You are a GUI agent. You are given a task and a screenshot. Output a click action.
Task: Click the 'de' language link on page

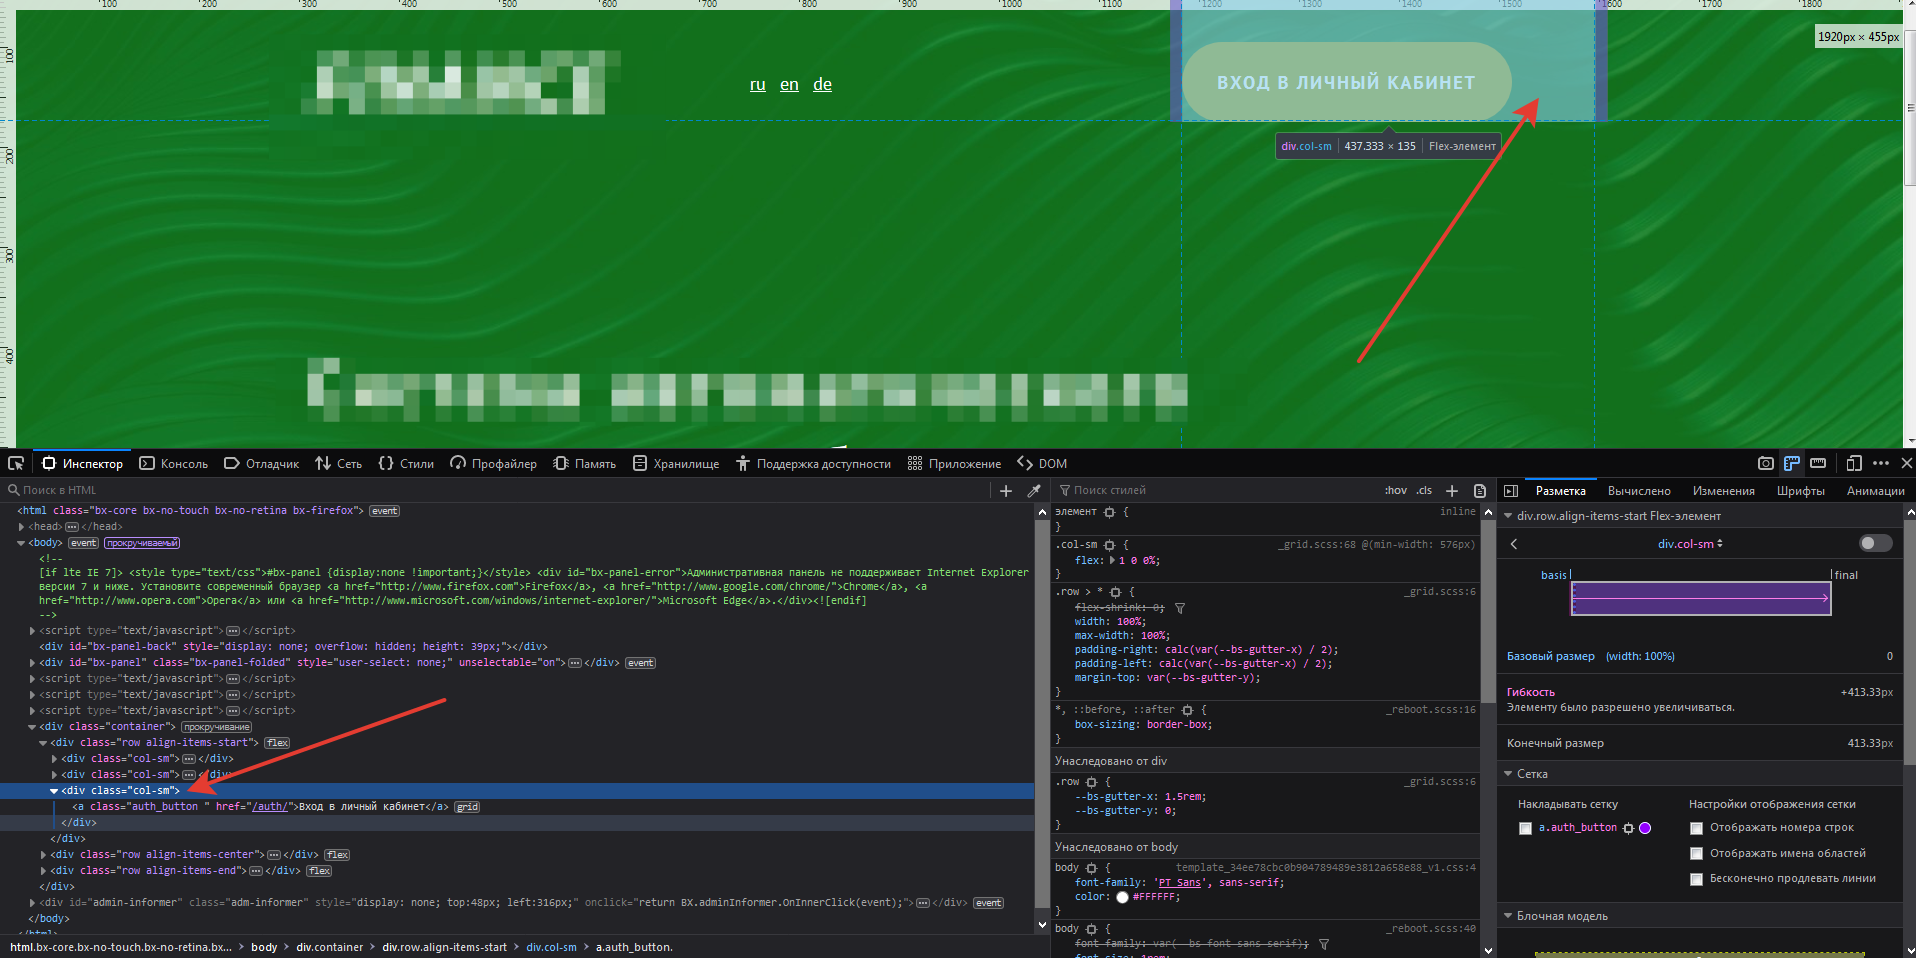[x=822, y=84]
